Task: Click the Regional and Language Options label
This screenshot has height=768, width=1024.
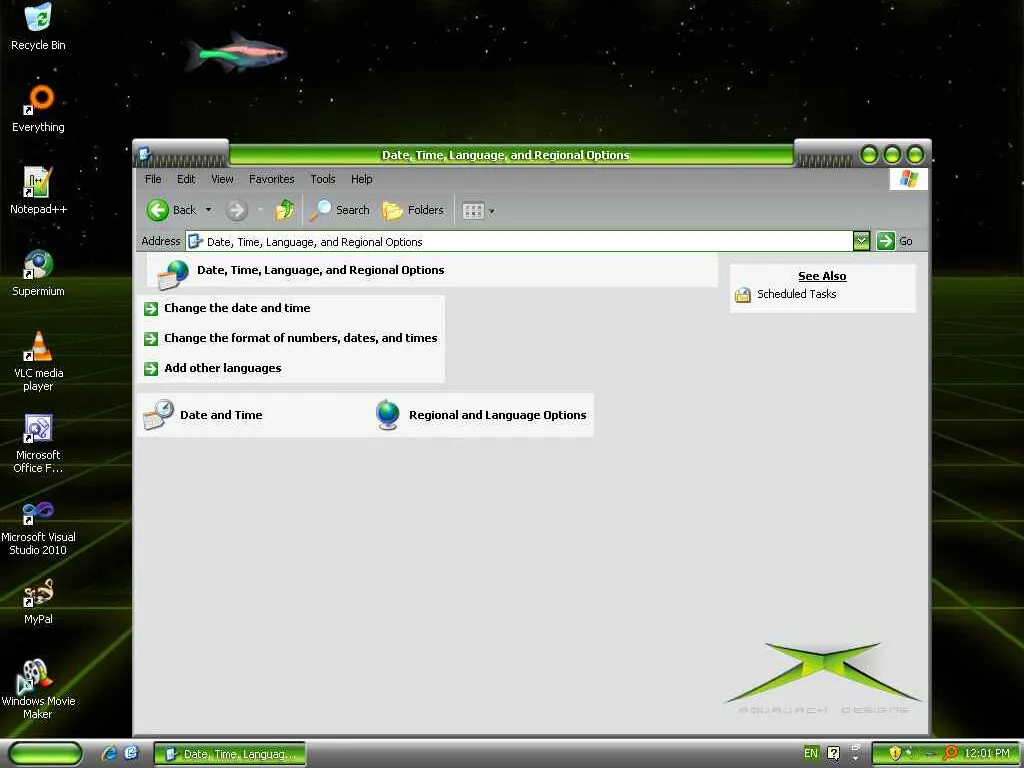Action: coord(498,415)
